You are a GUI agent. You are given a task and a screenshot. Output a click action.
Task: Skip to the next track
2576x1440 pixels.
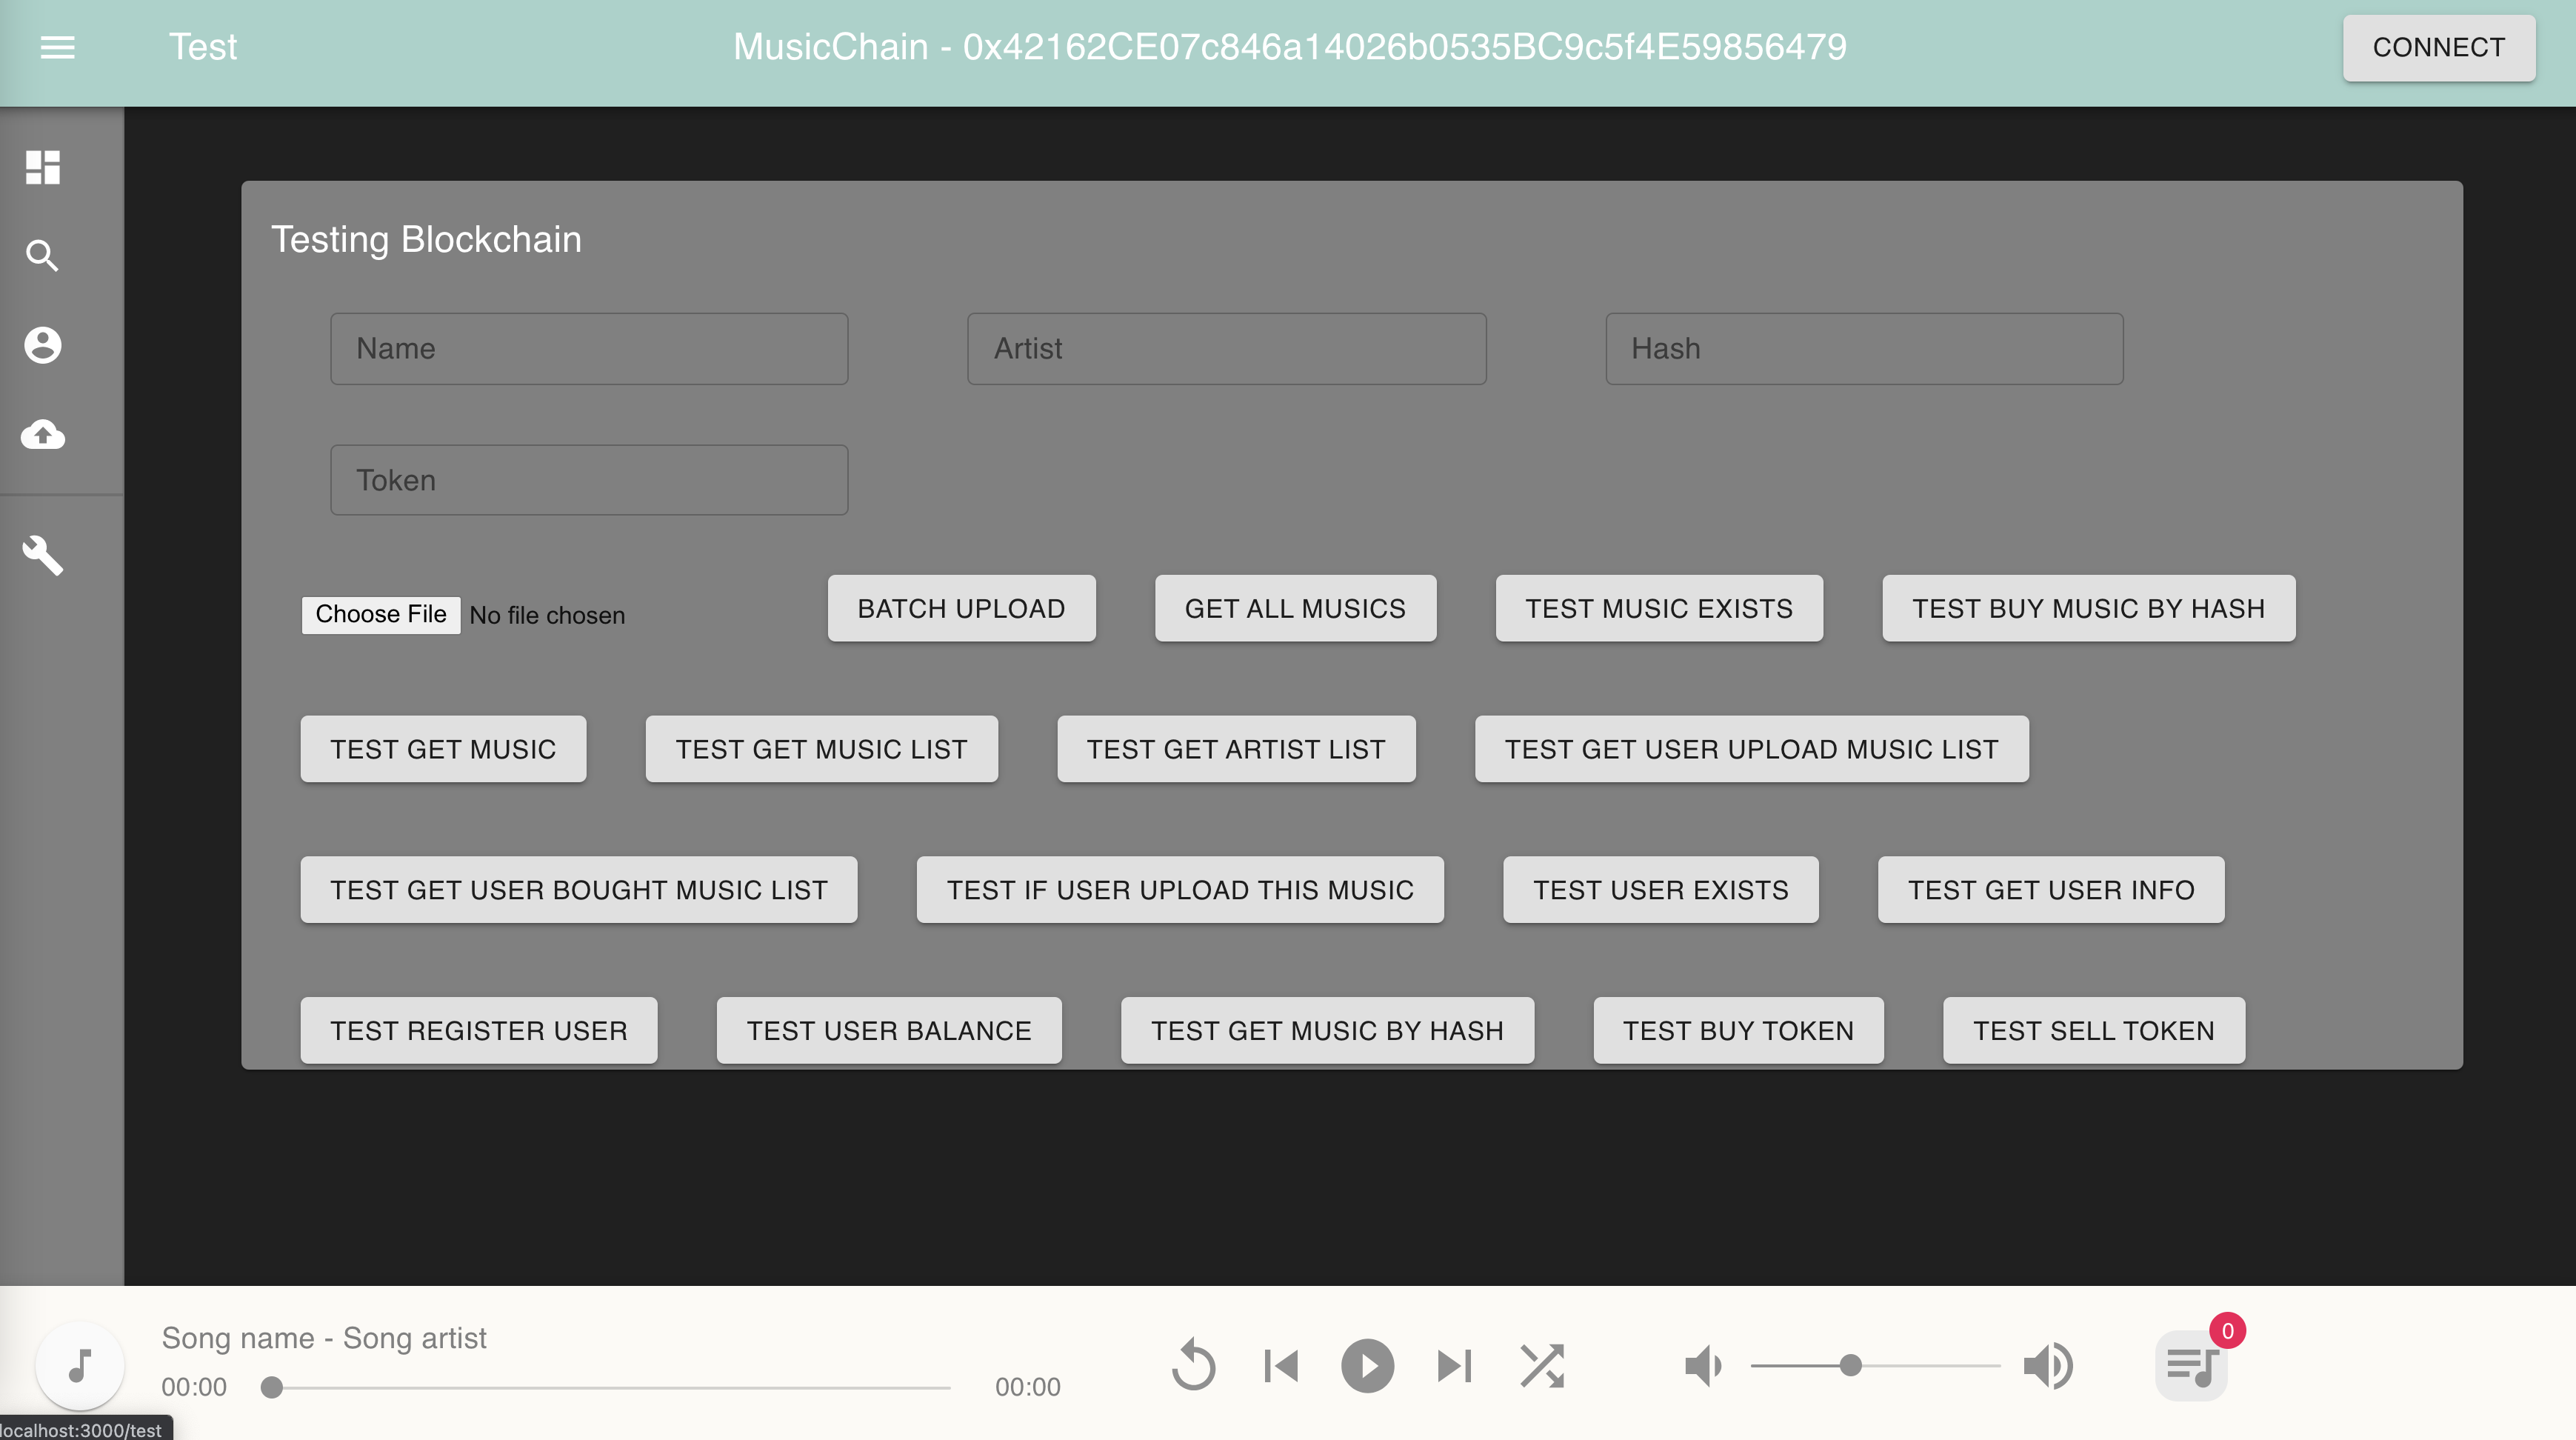(x=1454, y=1366)
